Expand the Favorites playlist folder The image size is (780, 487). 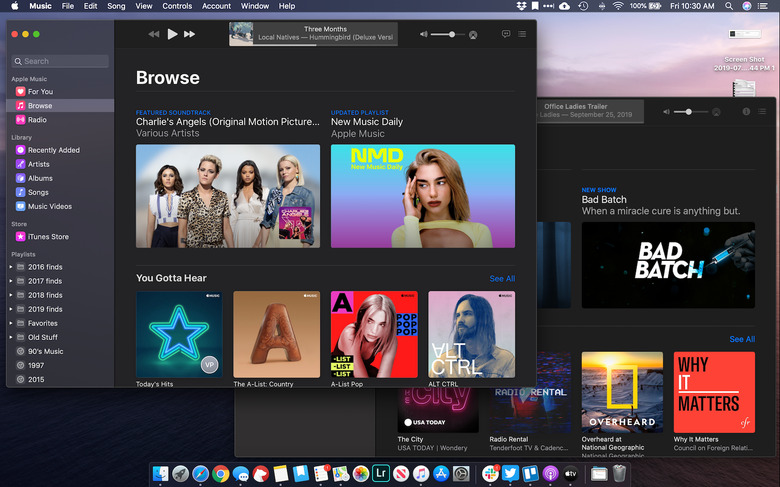11,323
